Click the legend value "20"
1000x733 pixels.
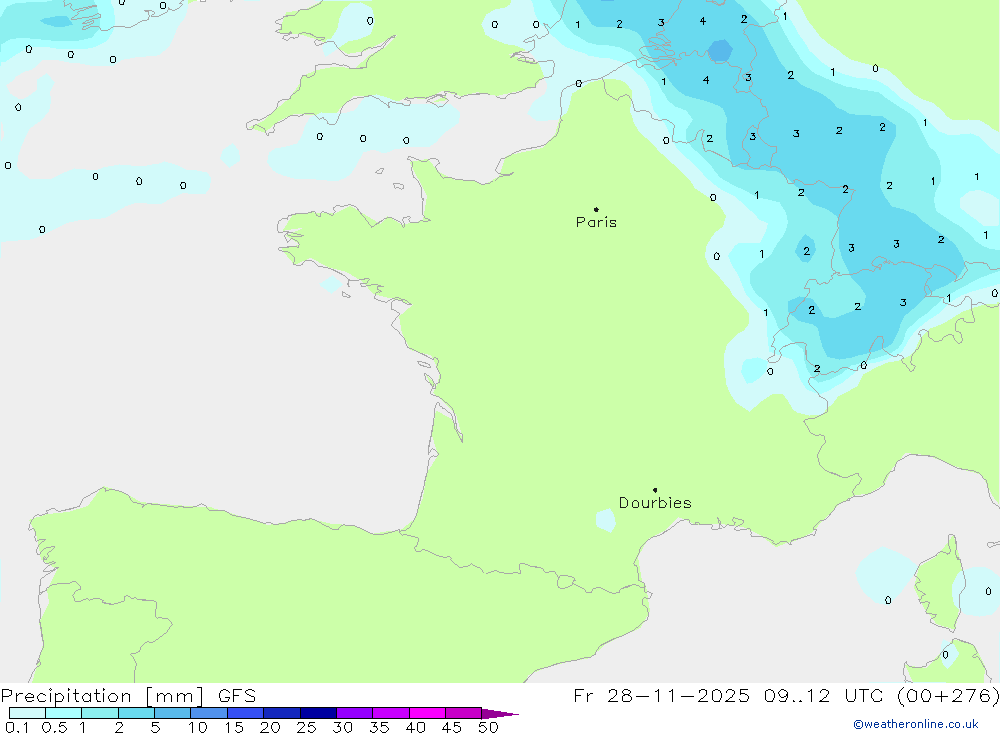pyautogui.click(x=270, y=727)
